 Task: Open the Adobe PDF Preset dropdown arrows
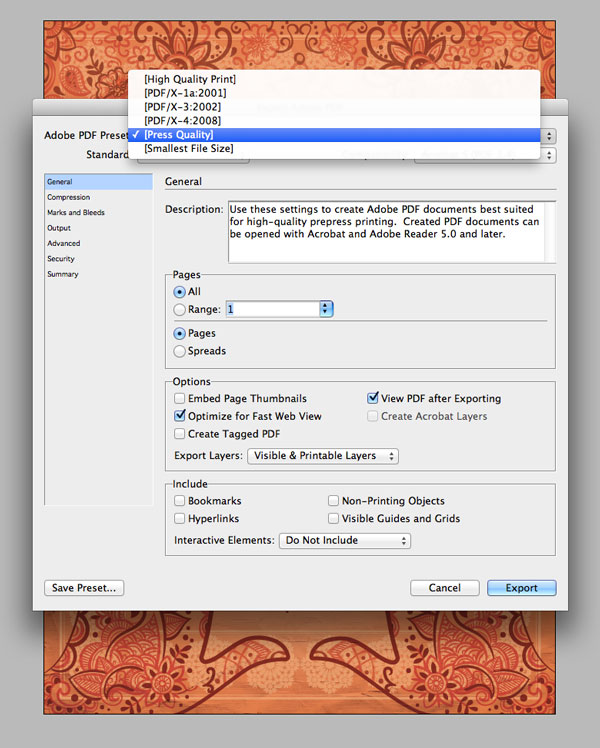point(549,136)
